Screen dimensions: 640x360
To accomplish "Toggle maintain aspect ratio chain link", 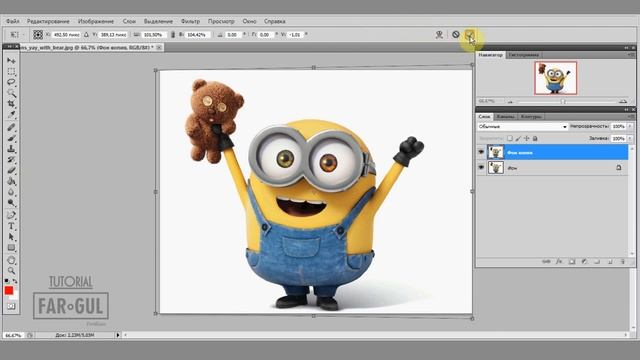I will point(173,35).
